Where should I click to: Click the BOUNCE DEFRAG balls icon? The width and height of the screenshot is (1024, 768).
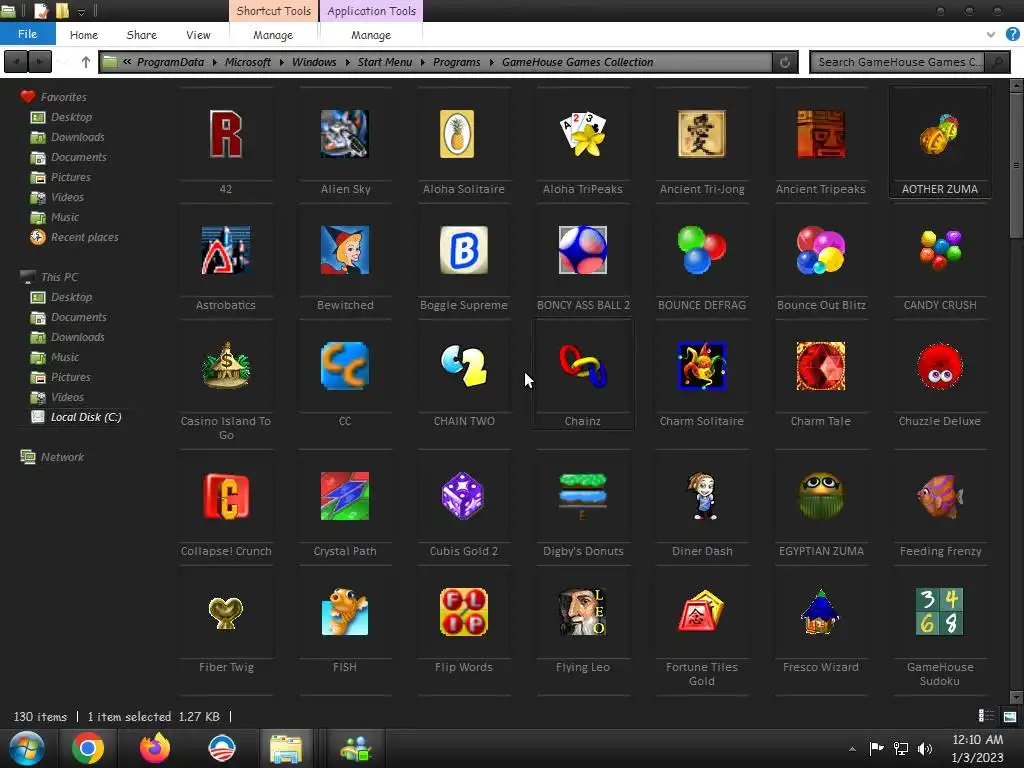point(701,250)
